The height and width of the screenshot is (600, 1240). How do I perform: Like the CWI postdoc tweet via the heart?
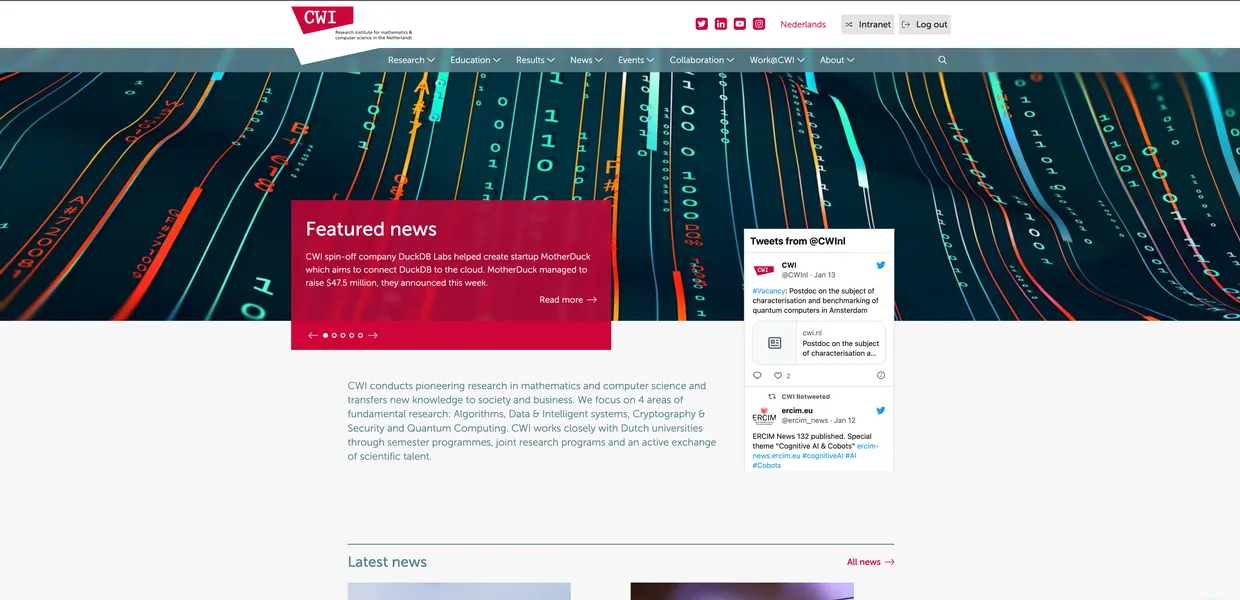(x=778, y=375)
